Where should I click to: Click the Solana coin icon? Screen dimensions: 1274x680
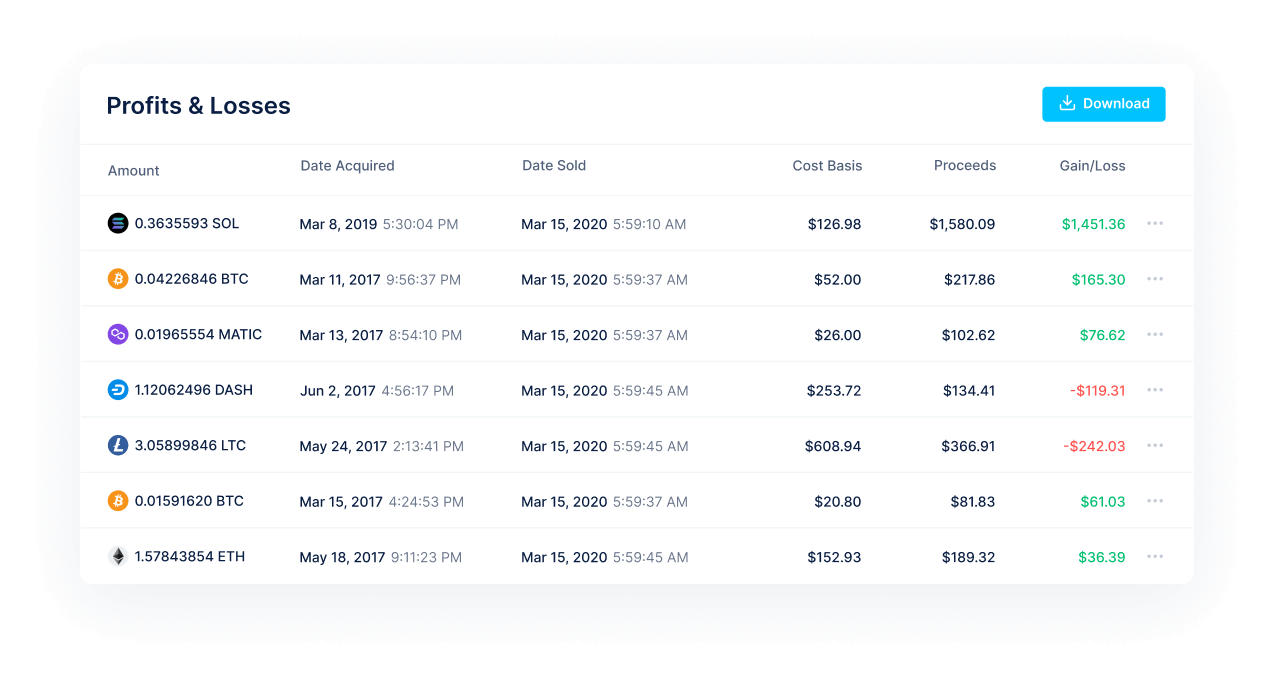tap(118, 223)
